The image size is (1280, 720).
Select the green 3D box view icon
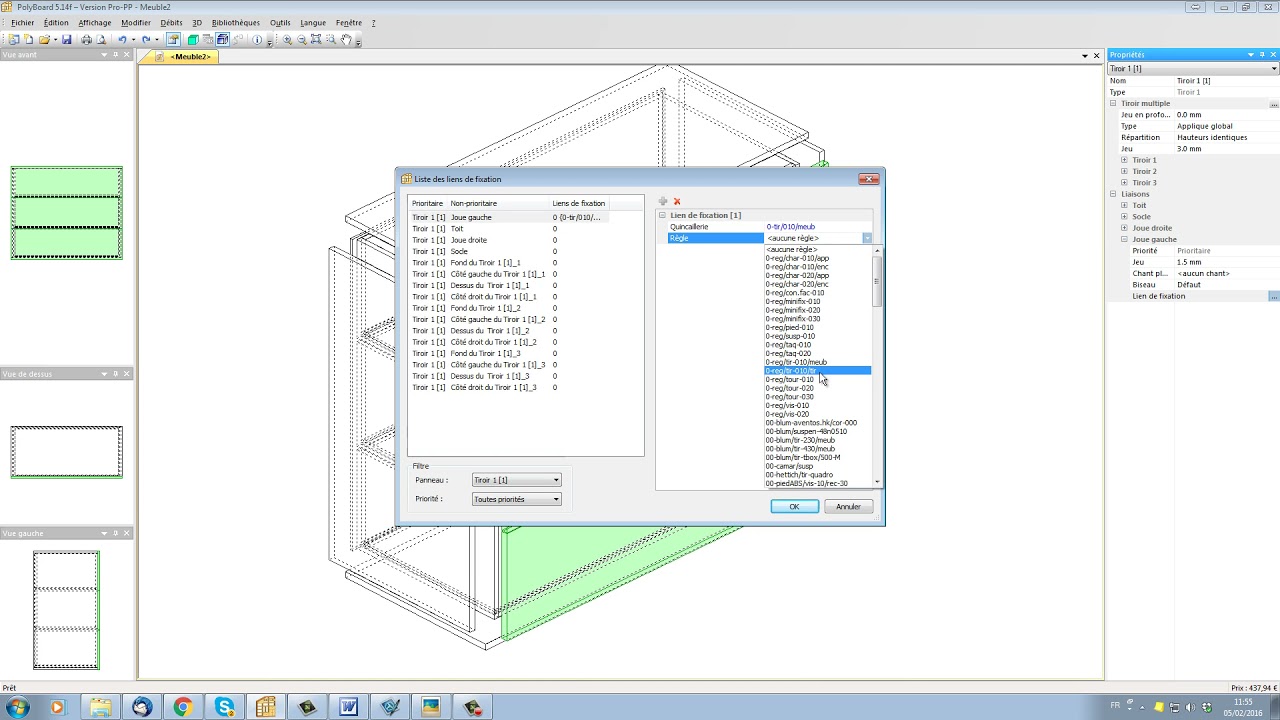coord(193,40)
